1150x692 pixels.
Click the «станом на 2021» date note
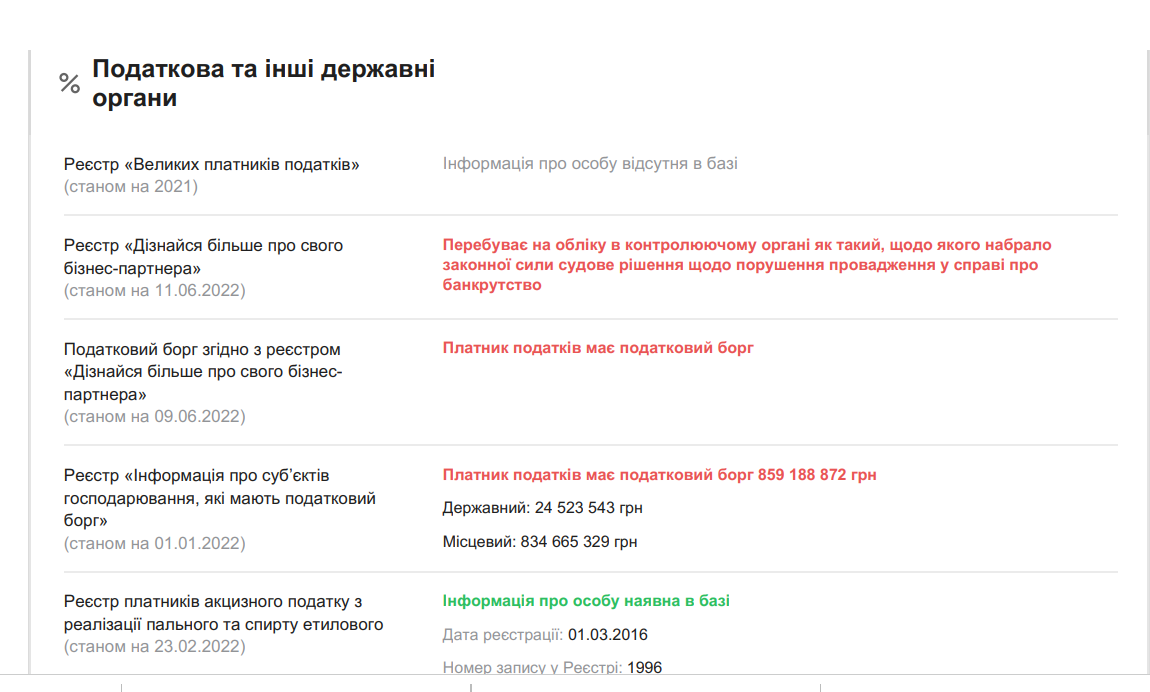tap(131, 186)
